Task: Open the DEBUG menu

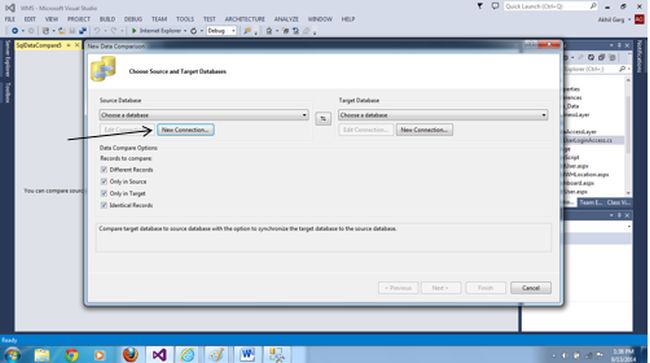Action: pos(133,19)
